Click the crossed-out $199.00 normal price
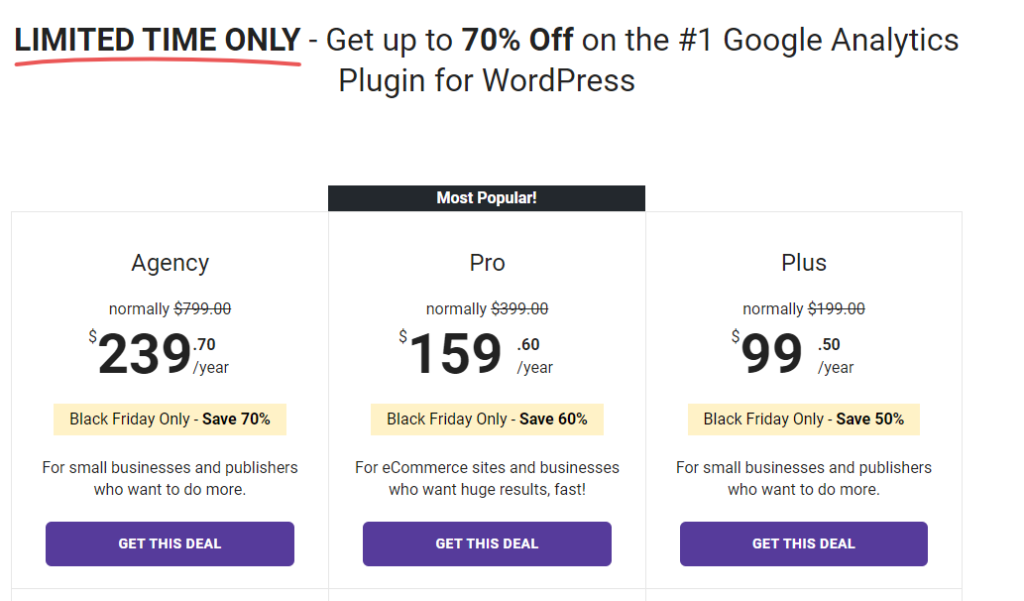Image resolution: width=1024 pixels, height=601 pixels. point(837,308)
